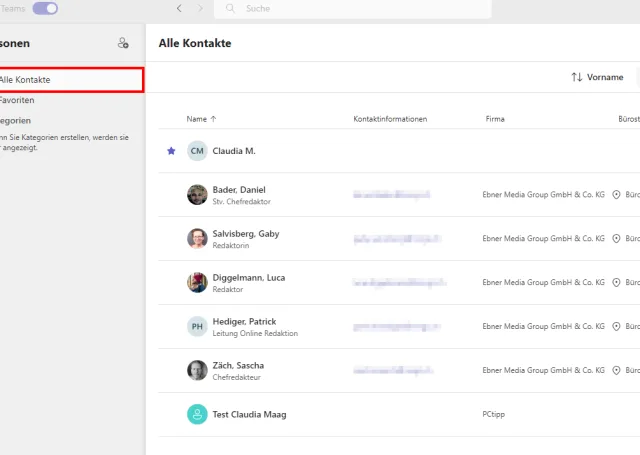Open Favoriten in the sidebar
Image resolution: width=640 pixels, height=455 pixels.
tap(18, 100)
